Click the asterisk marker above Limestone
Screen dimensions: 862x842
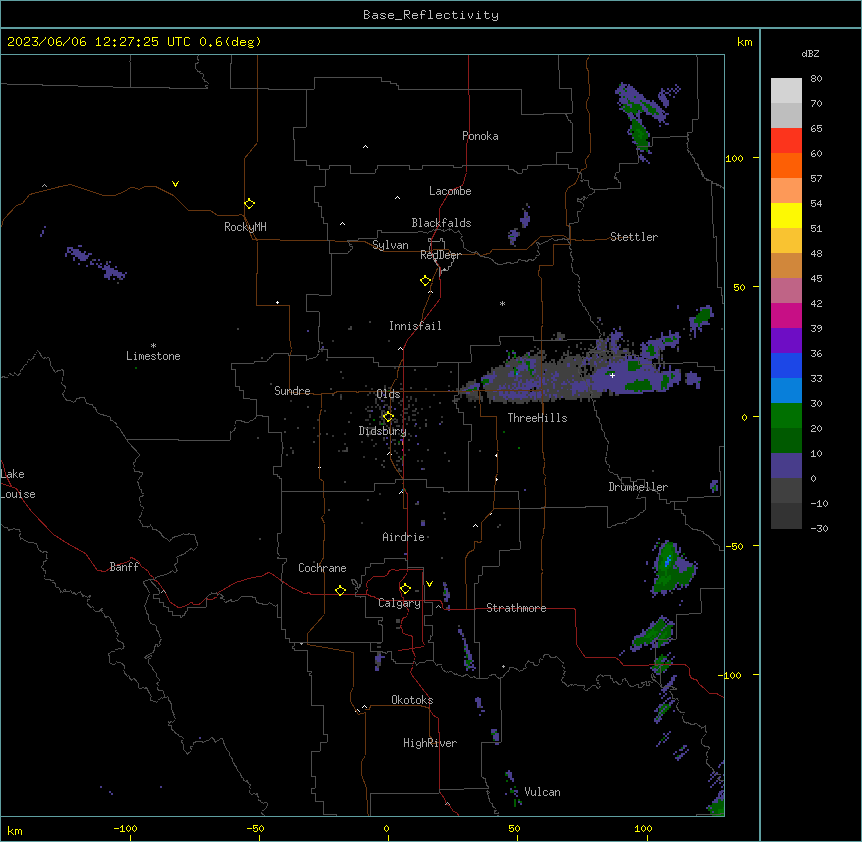[153, 346]
